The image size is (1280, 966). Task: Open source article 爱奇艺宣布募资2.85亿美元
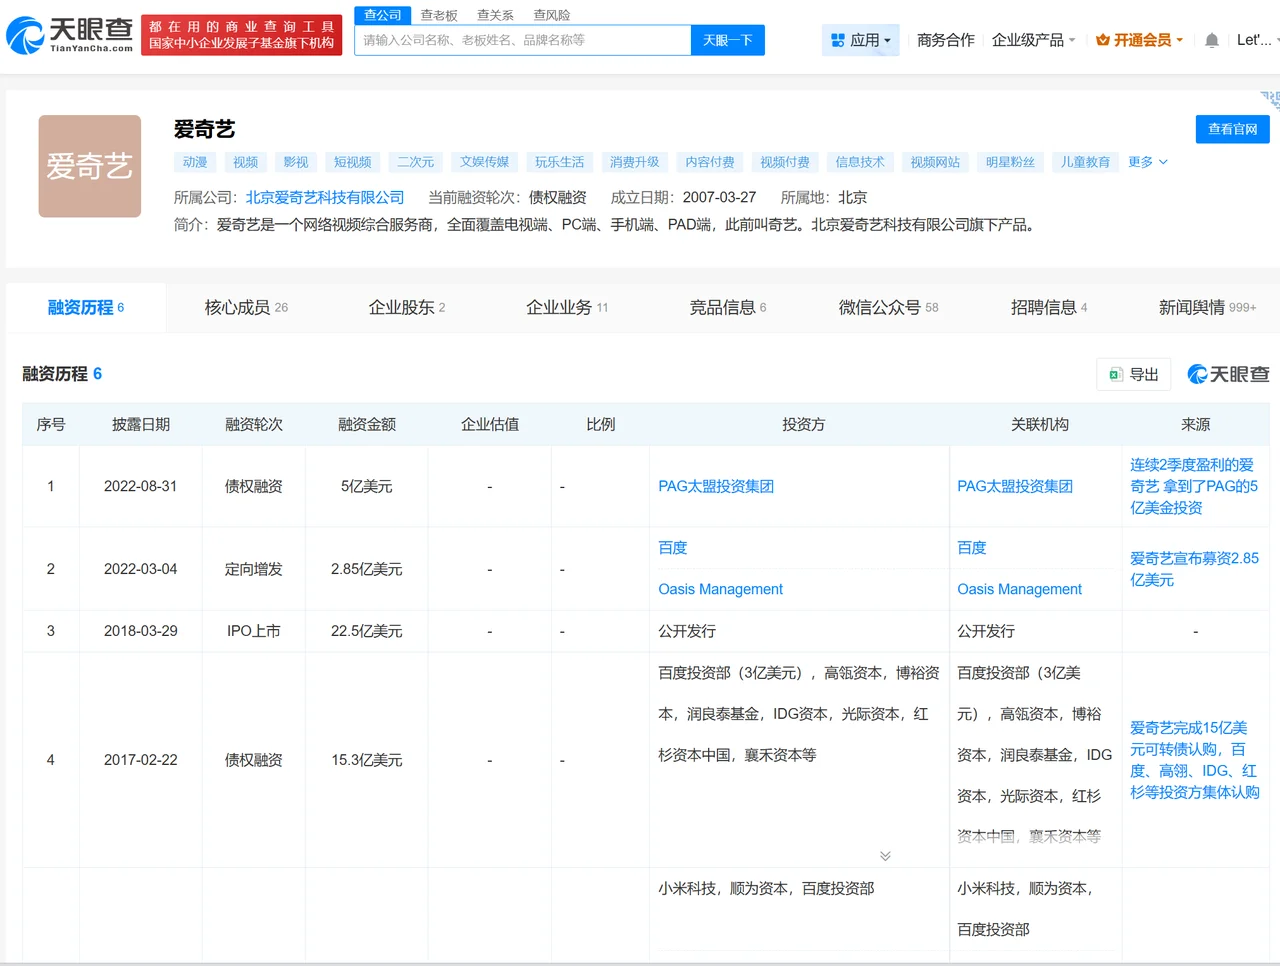1194,569
